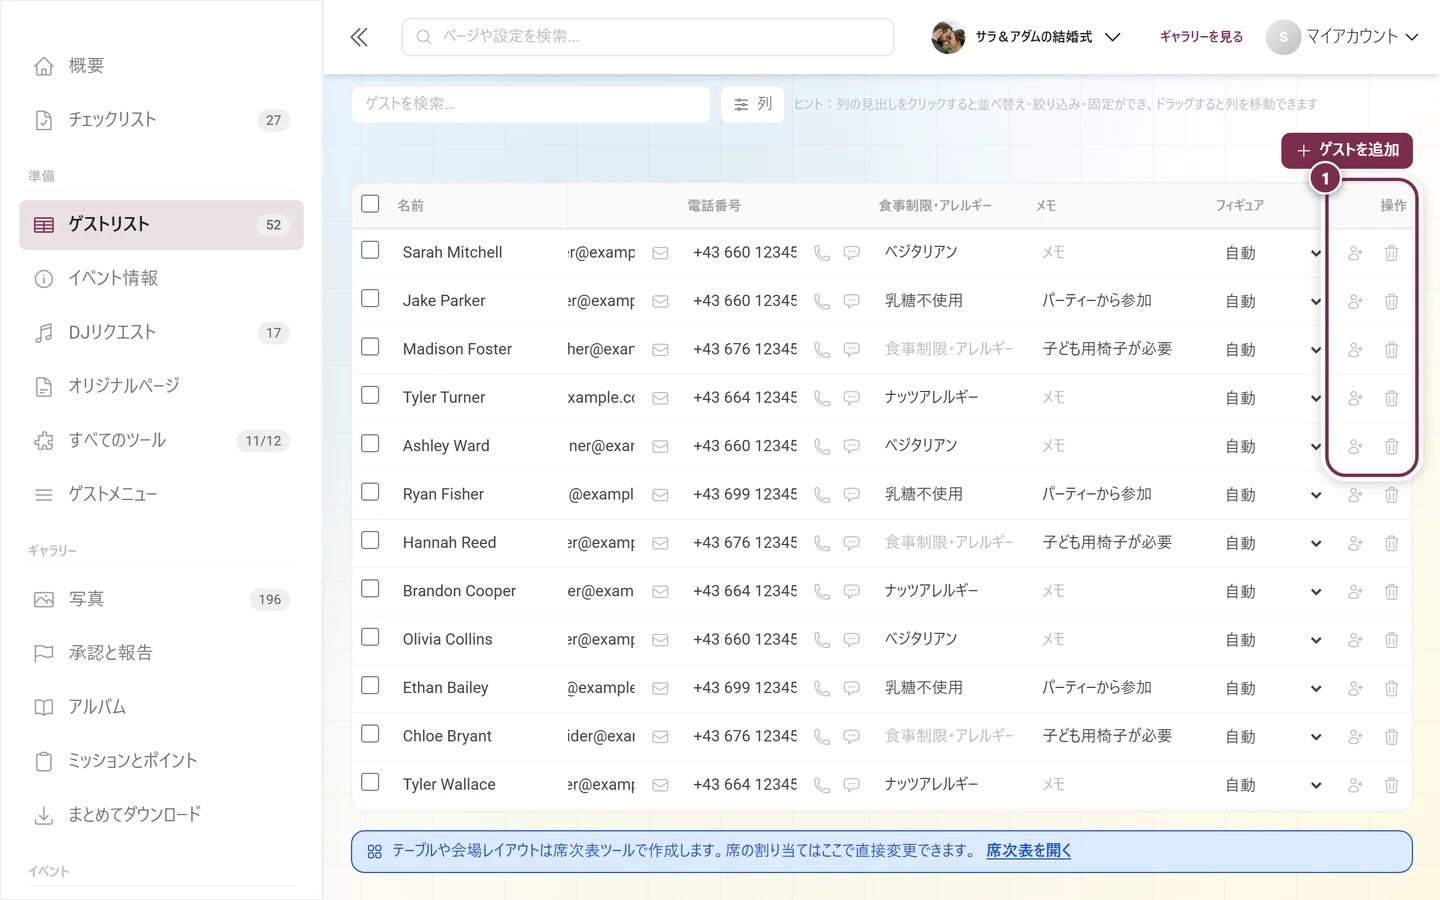
Task: Click the phone icon in Brandon Cooper's row
Action: click(x=822, y=592)
